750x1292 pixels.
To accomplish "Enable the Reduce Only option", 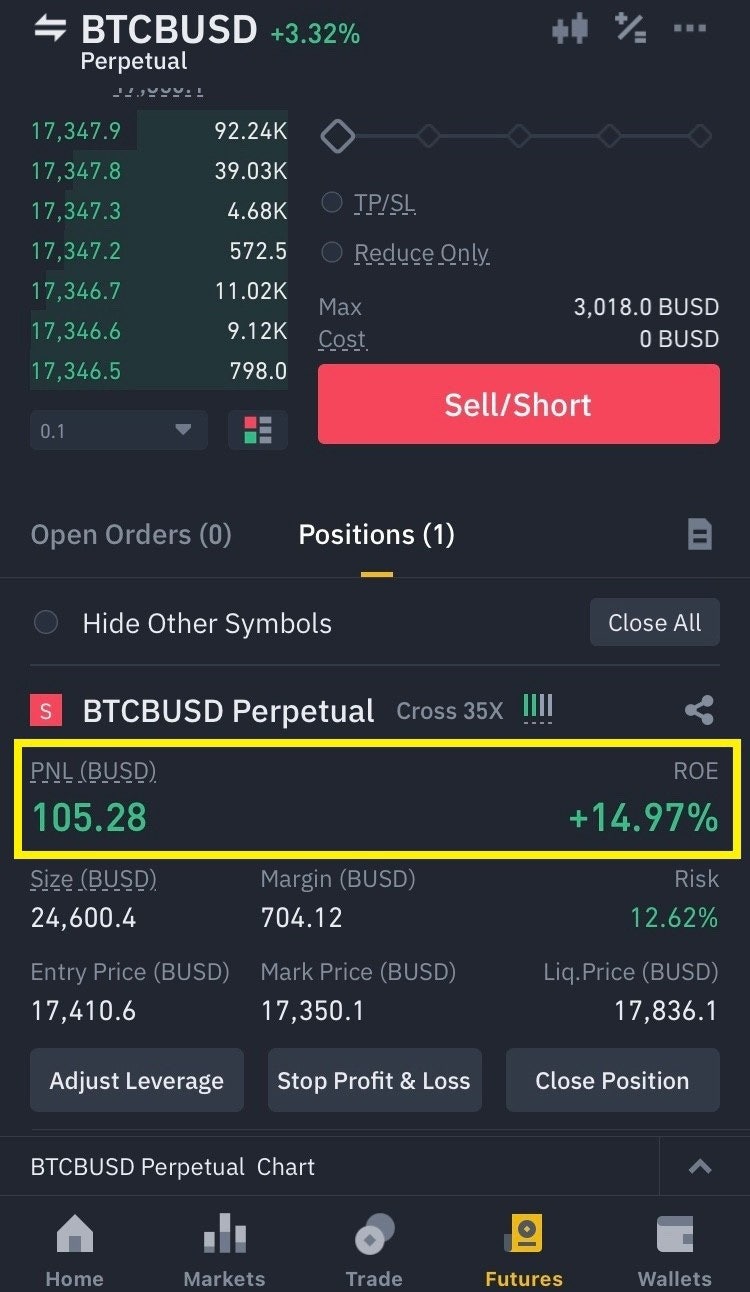I will tap(332, 253).
